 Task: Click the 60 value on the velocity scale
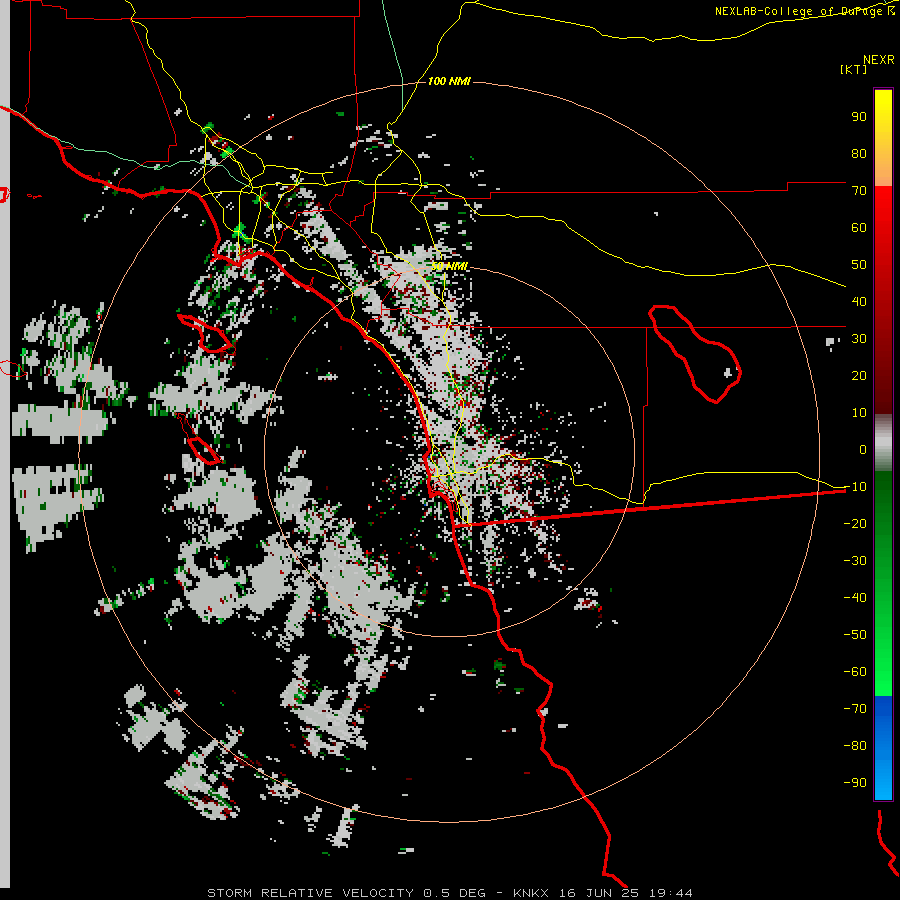859,227
